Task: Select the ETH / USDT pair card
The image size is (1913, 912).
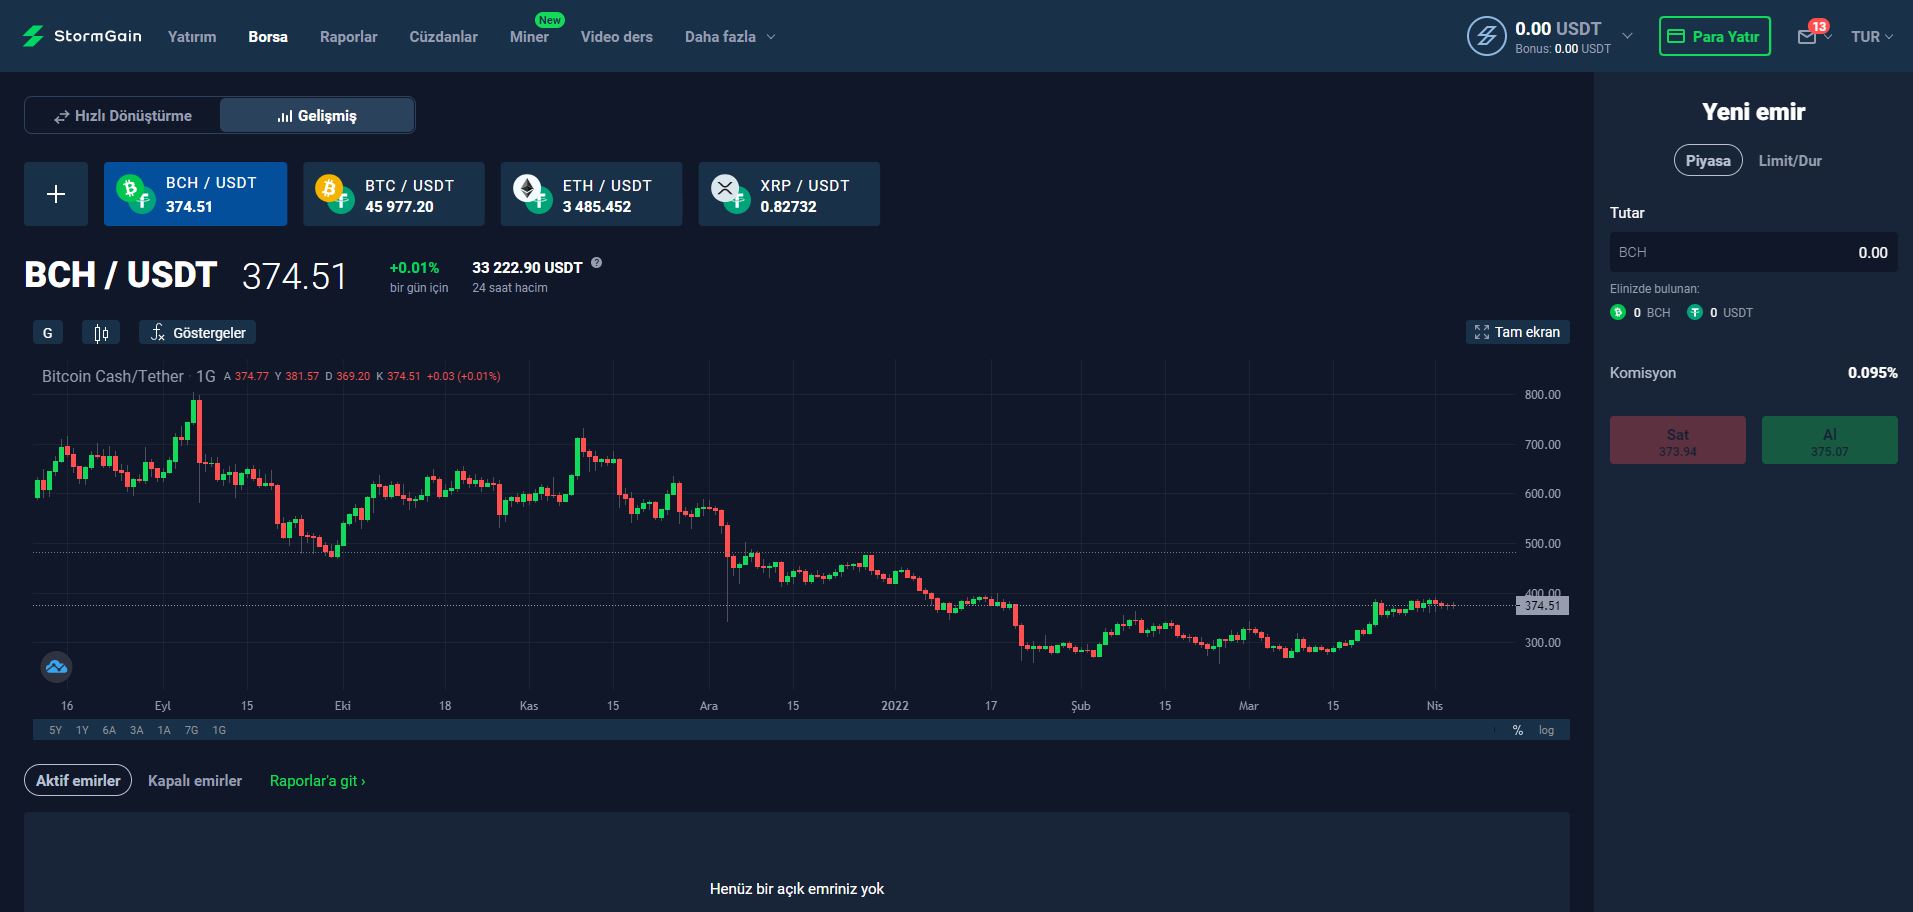Action: [592, 194]
